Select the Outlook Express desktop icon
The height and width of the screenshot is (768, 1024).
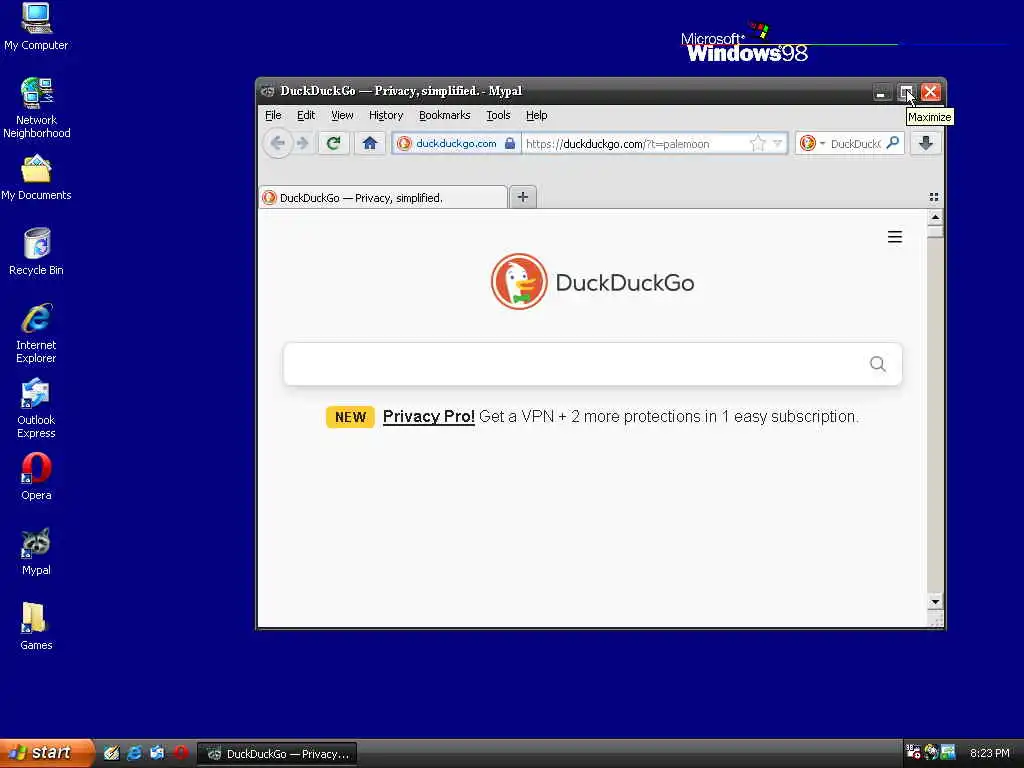tap(36, 408)
